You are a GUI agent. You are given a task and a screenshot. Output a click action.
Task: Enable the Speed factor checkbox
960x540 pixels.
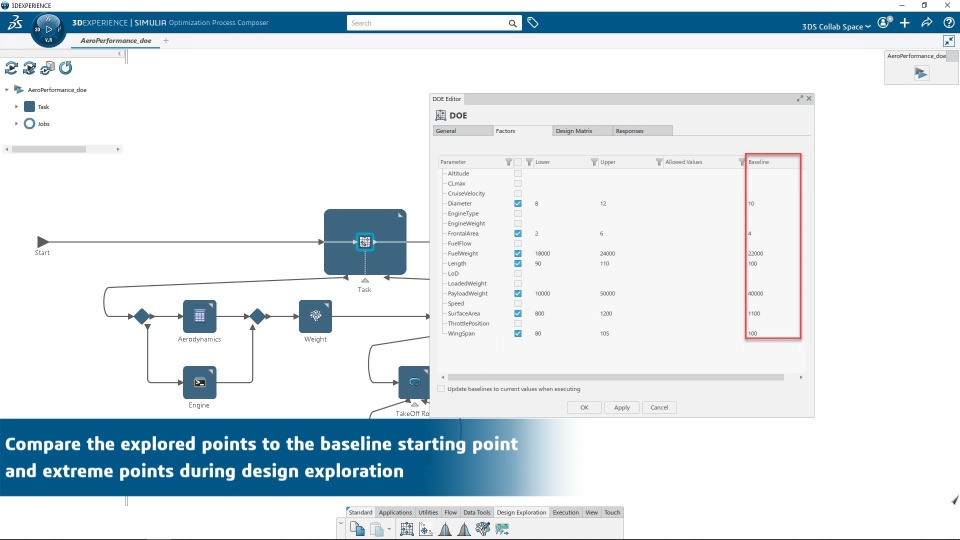pos(518,304)
